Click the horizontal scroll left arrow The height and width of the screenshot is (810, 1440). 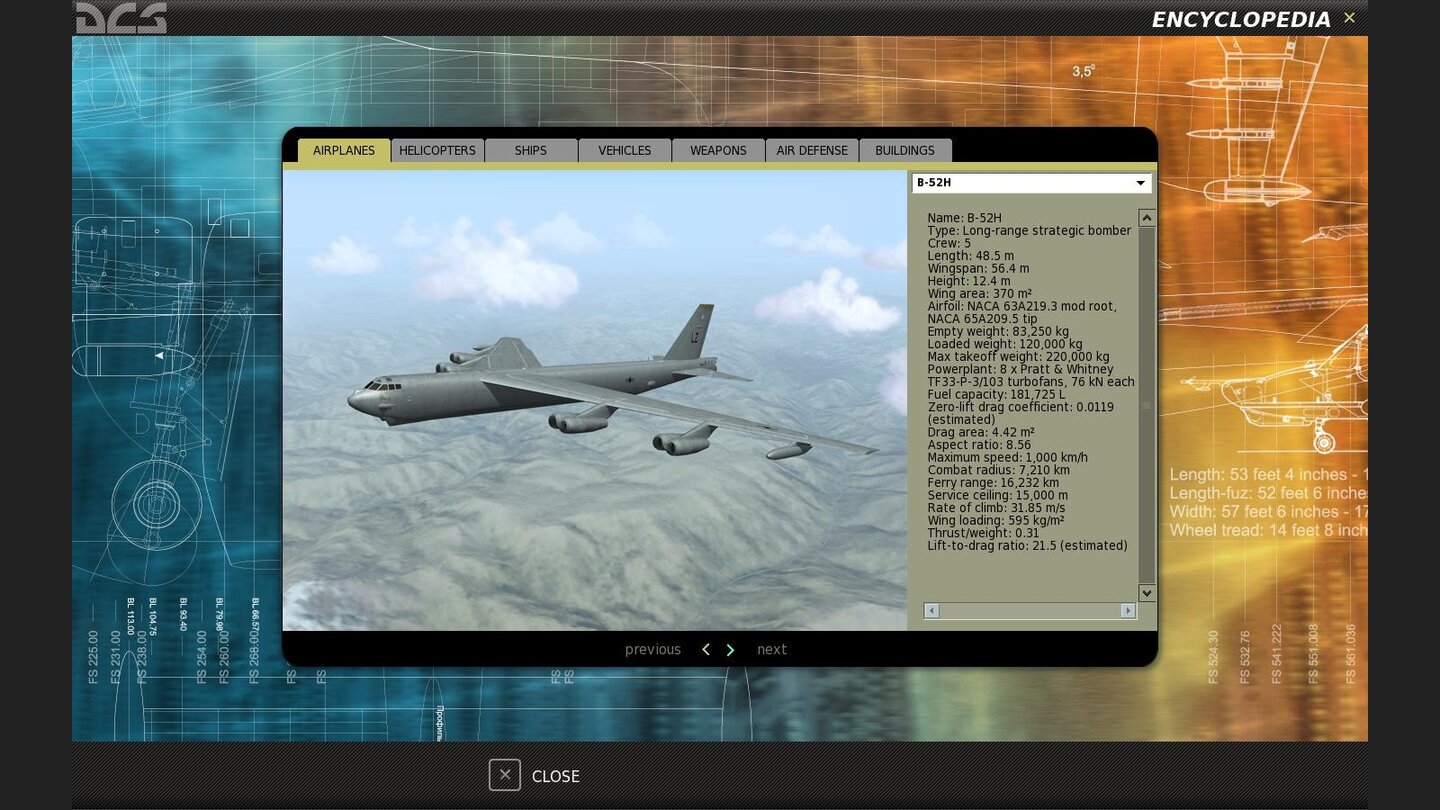pos(932,610)
